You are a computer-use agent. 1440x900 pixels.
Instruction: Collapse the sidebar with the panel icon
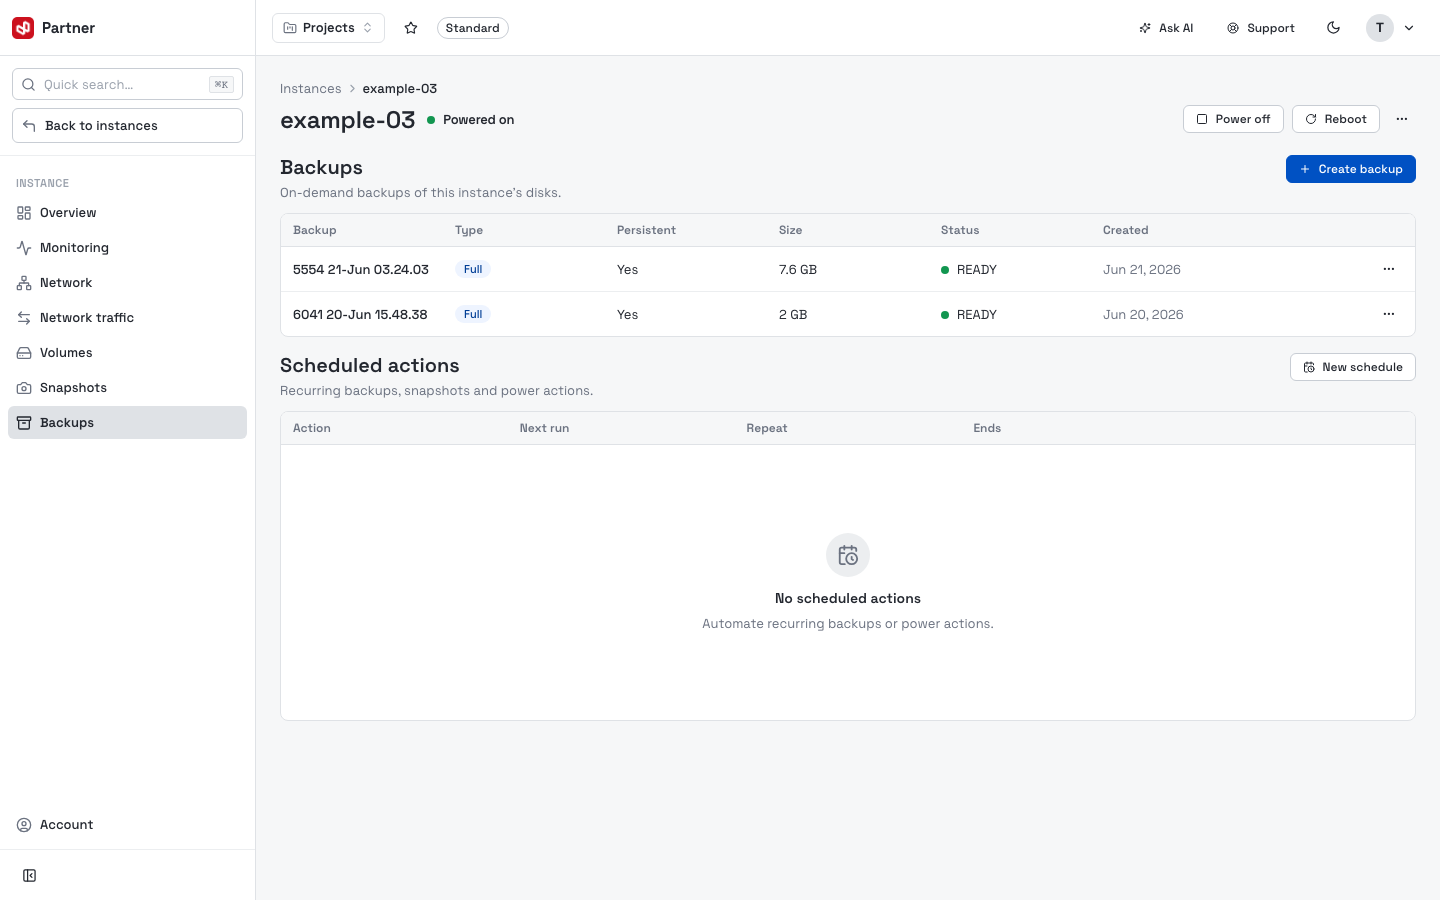[30, 875]
